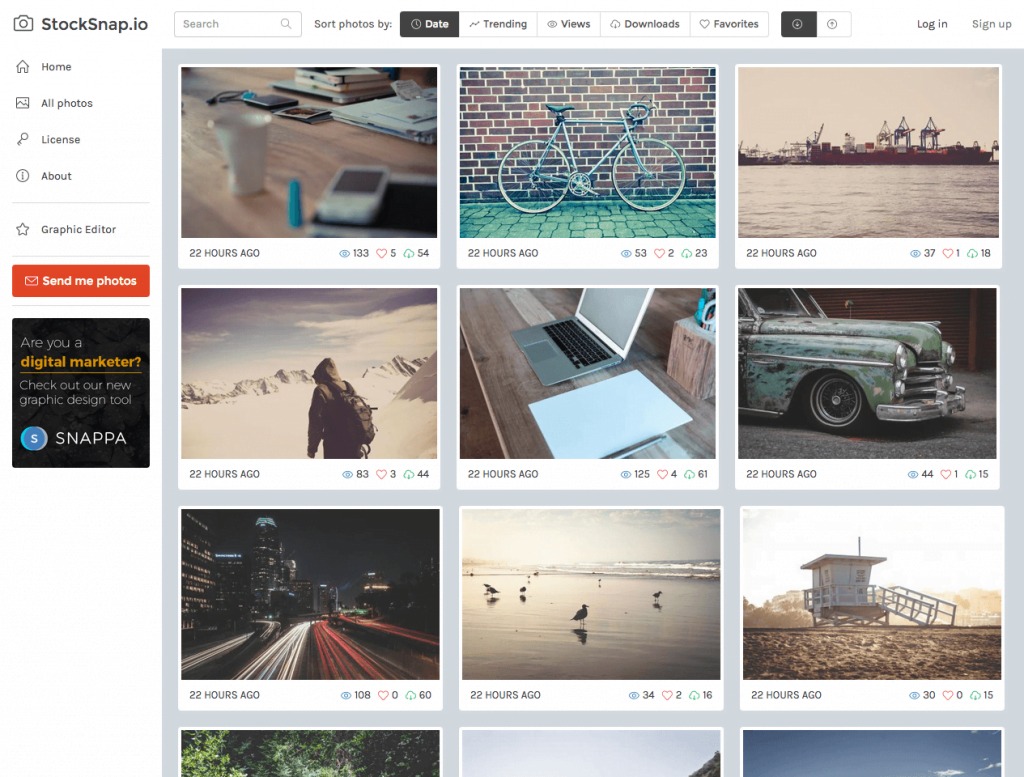Download the desk photo with 54 downloads
Image resolution: width=1024 pixels, height=777 pixels.
[409, 253]
